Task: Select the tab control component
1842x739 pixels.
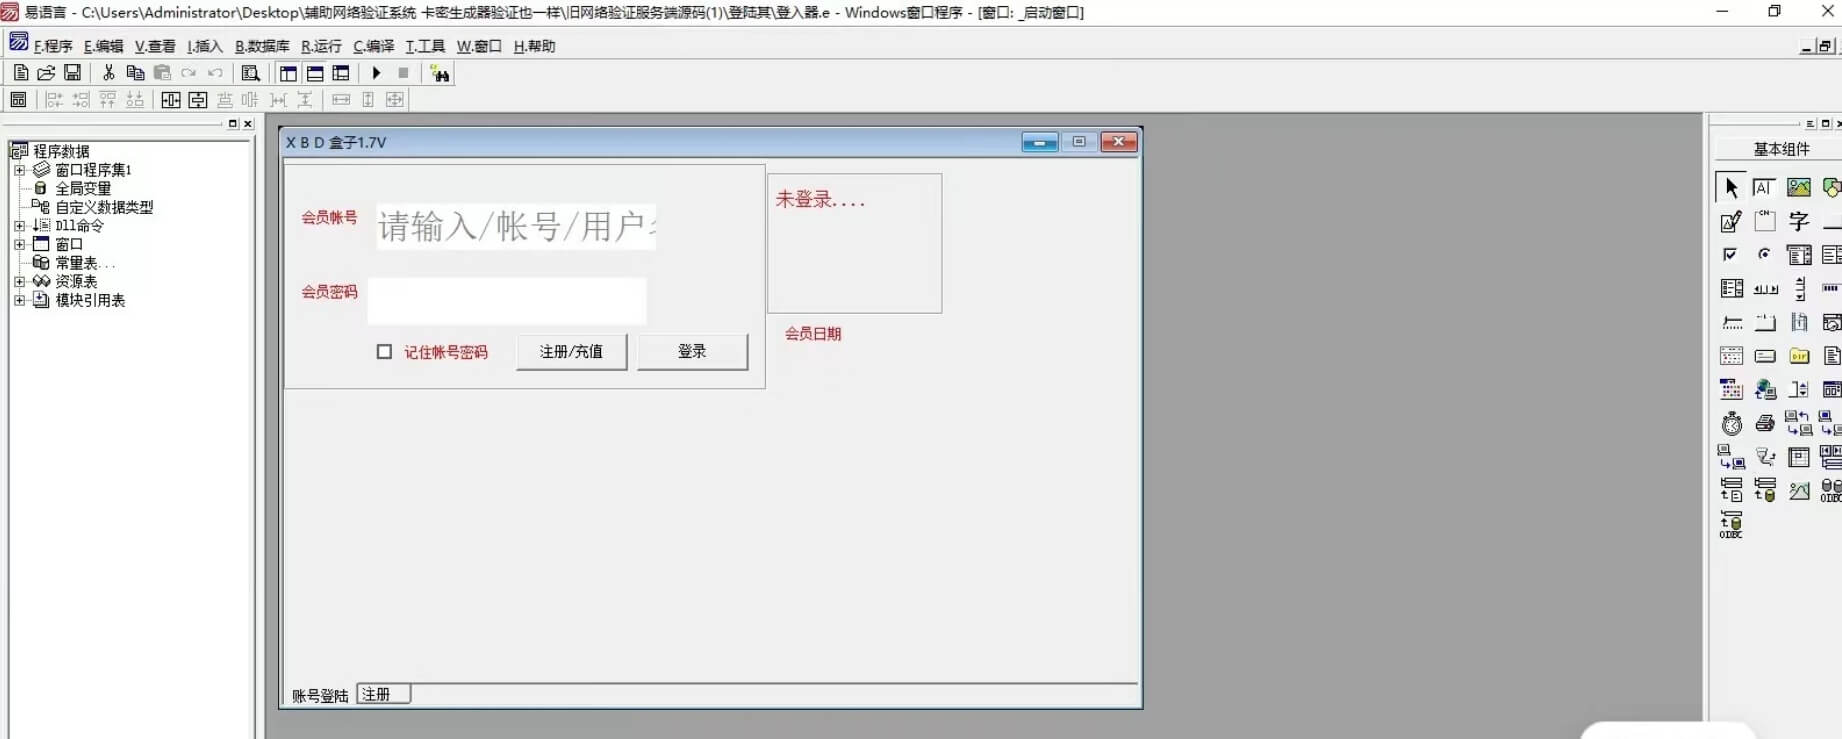Action: point(1765,322)
